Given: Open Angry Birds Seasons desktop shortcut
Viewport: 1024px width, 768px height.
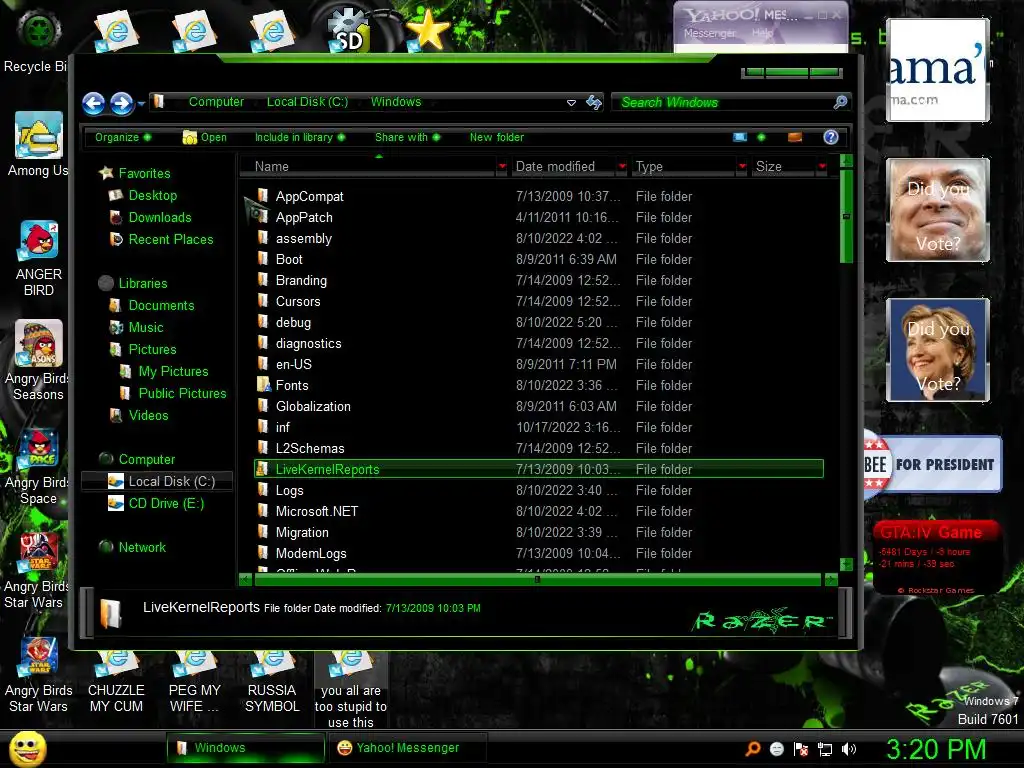Looking at the screenshot, I should [37, 360].
